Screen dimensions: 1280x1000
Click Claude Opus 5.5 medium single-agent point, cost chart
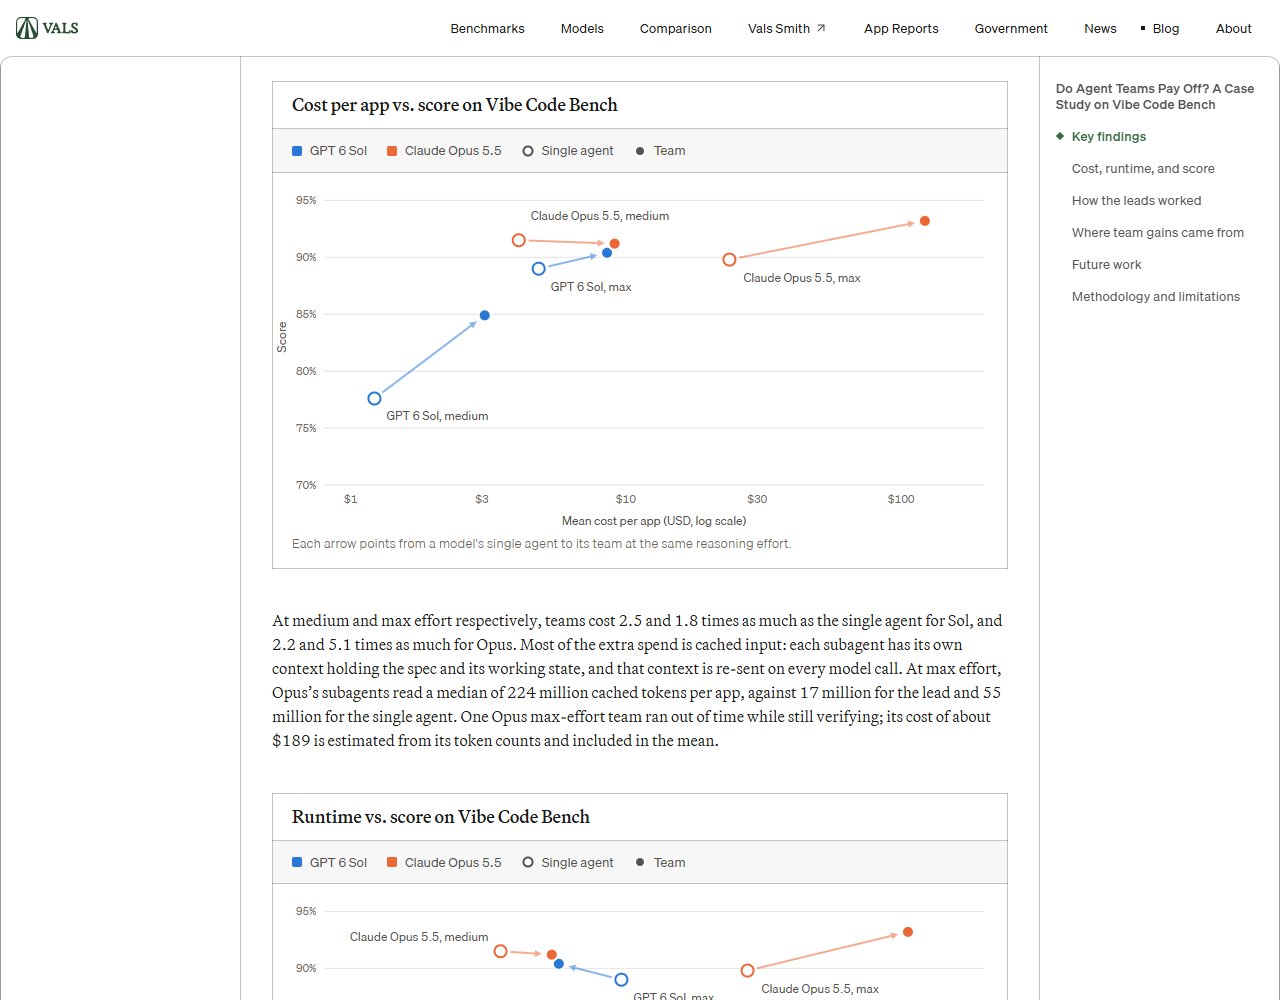point(518,240)
